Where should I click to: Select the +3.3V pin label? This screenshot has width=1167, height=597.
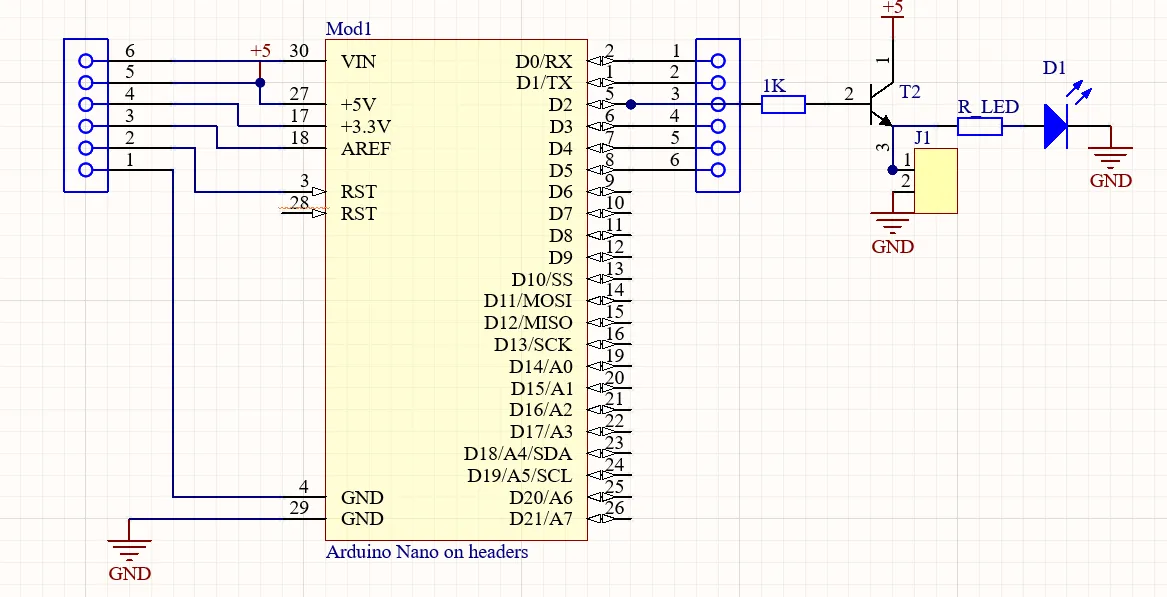365,127
